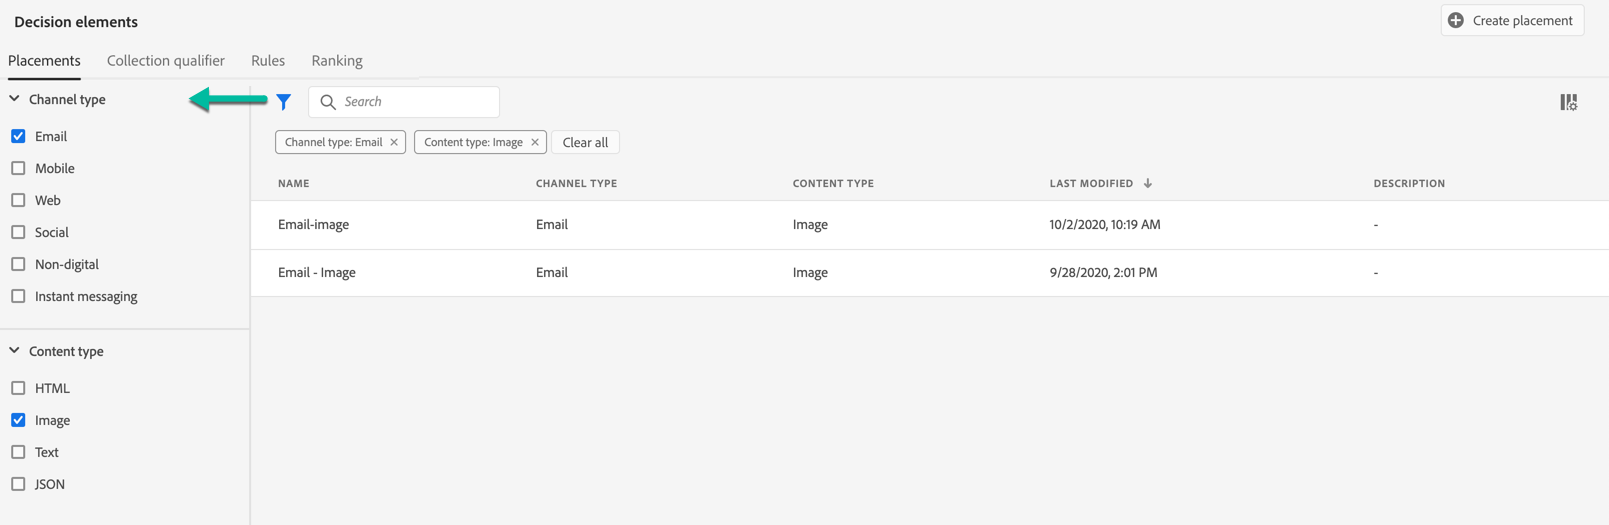The width and height of the screenshot is (1609, 525).
Task: Click the Last Modified sort arrow
Action: coord(1148,184)
